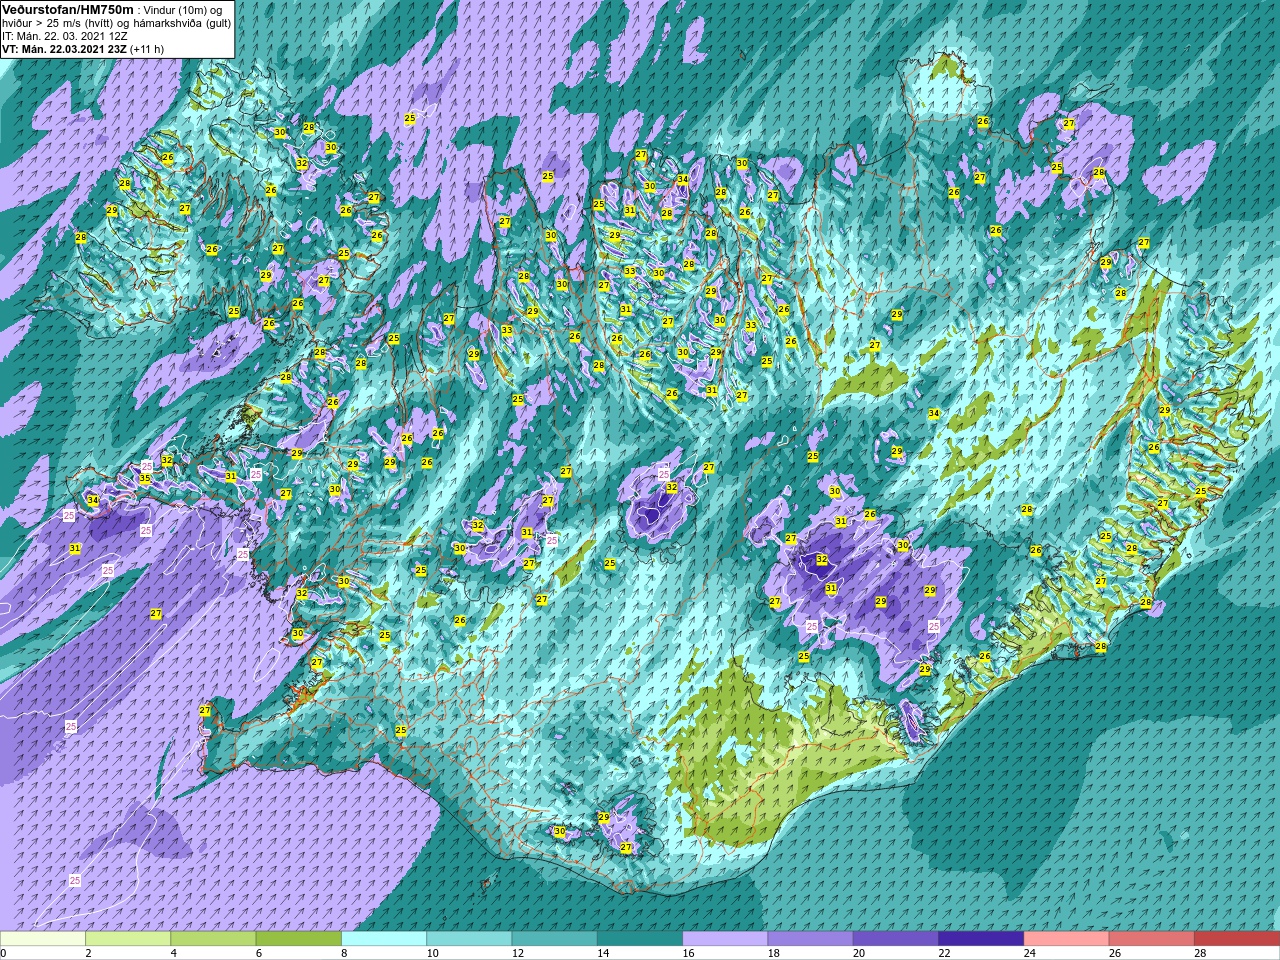The width and height of the screenshot is (1280, 960).
Task: Click the 12–14 m/s medium teal legend swatch
Action: 554,938
